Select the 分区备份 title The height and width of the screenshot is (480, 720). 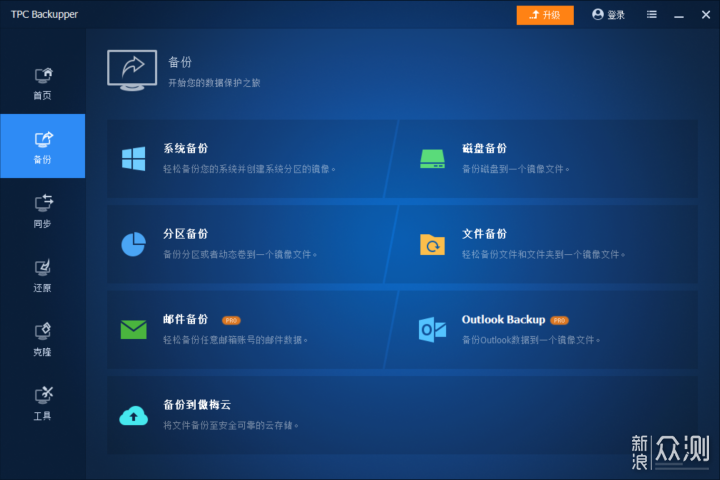186,234
